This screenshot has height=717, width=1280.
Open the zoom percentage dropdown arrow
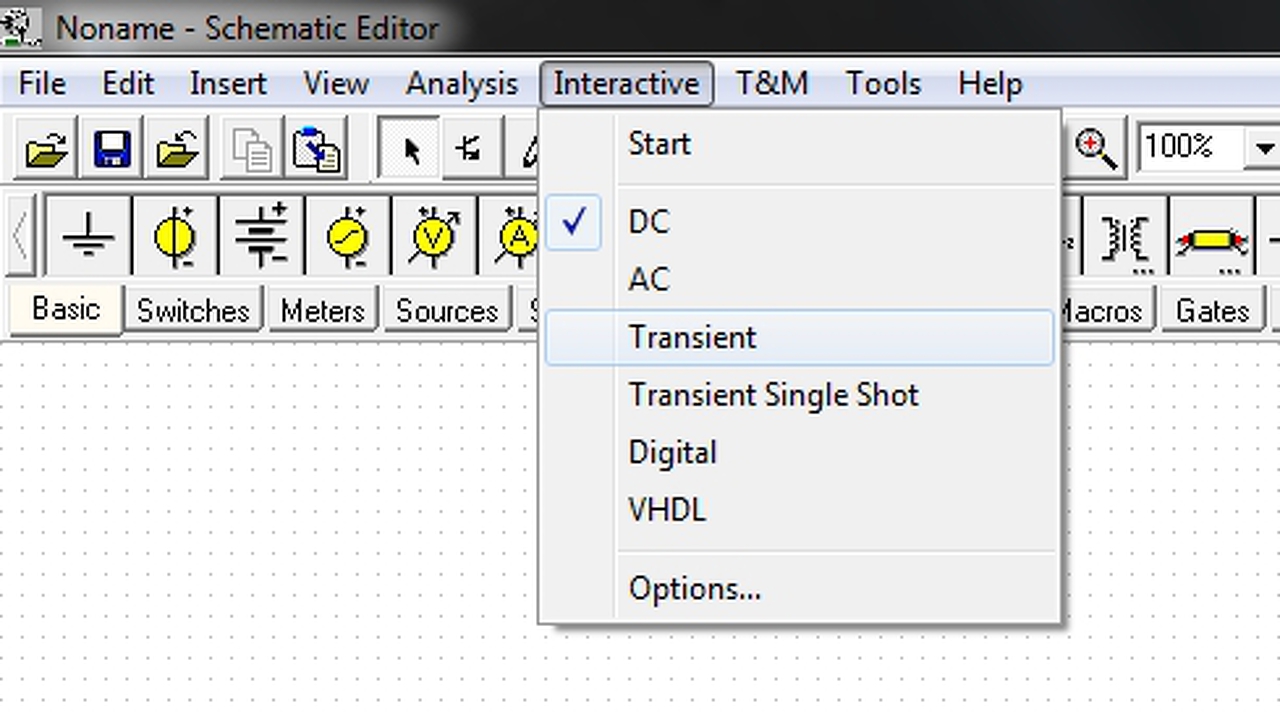click(1264, 149)
